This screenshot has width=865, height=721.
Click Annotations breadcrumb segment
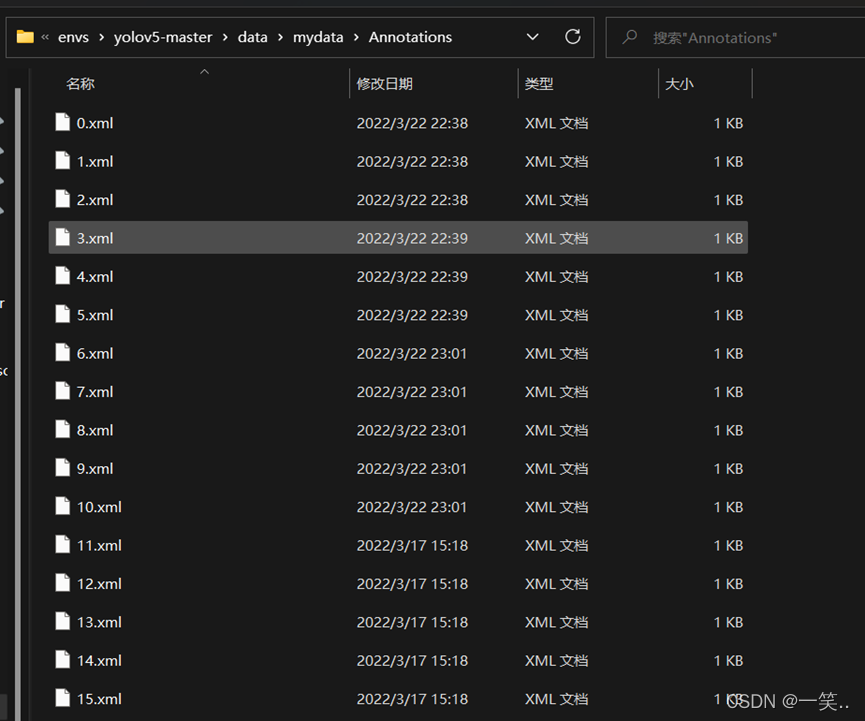[x=410, y=37]
